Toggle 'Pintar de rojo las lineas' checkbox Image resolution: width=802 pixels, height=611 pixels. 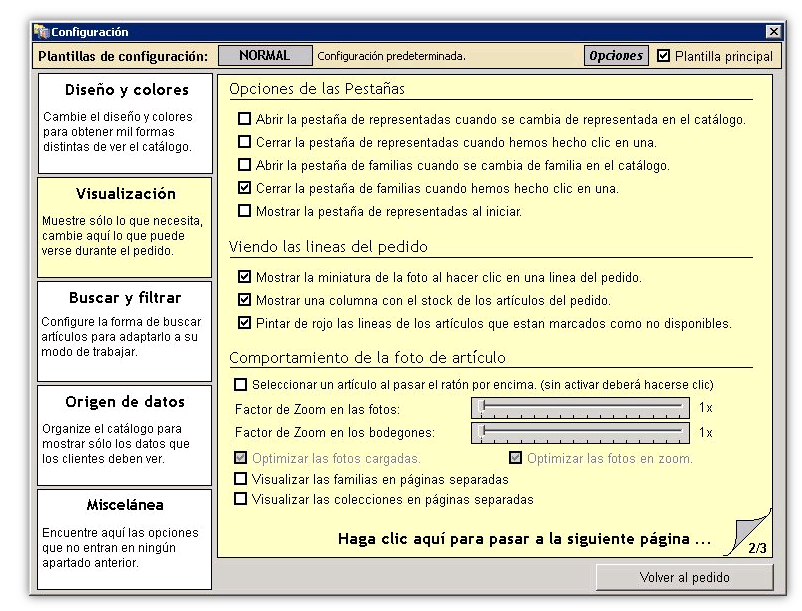click(244, 323)
